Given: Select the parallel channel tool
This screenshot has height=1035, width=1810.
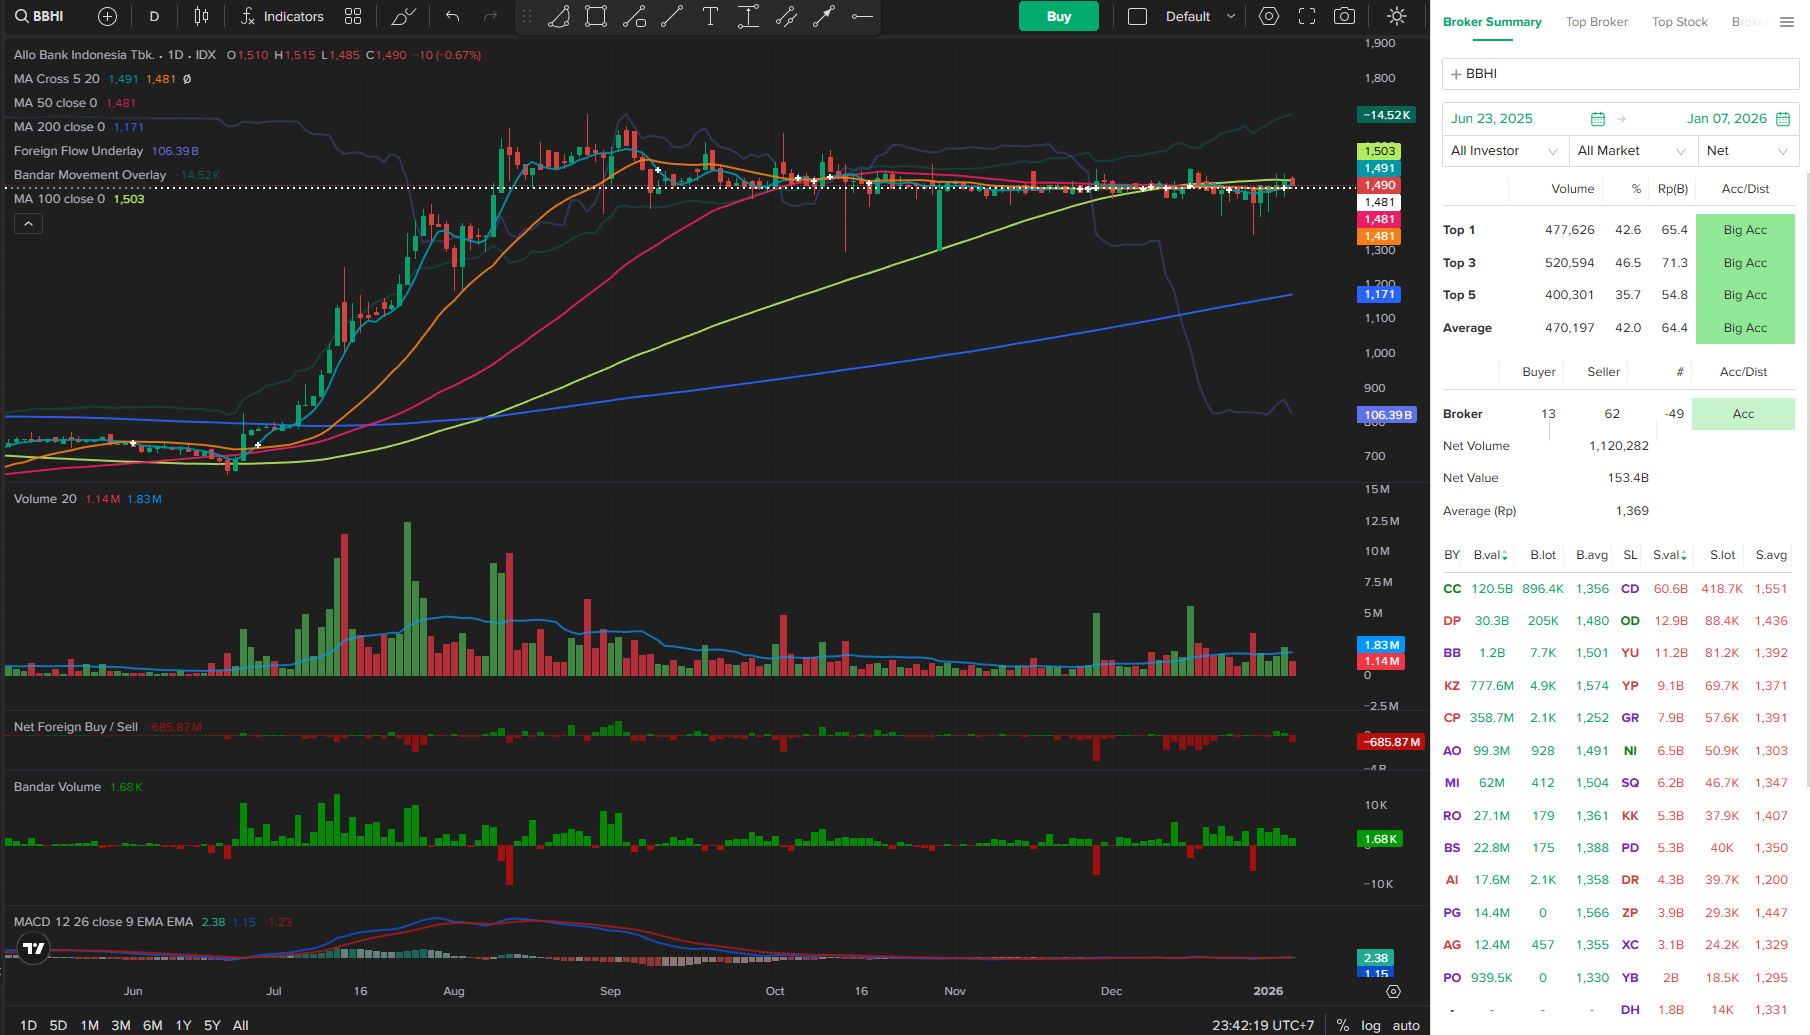Looking at the screenshot, I should (x=786, y=16).
